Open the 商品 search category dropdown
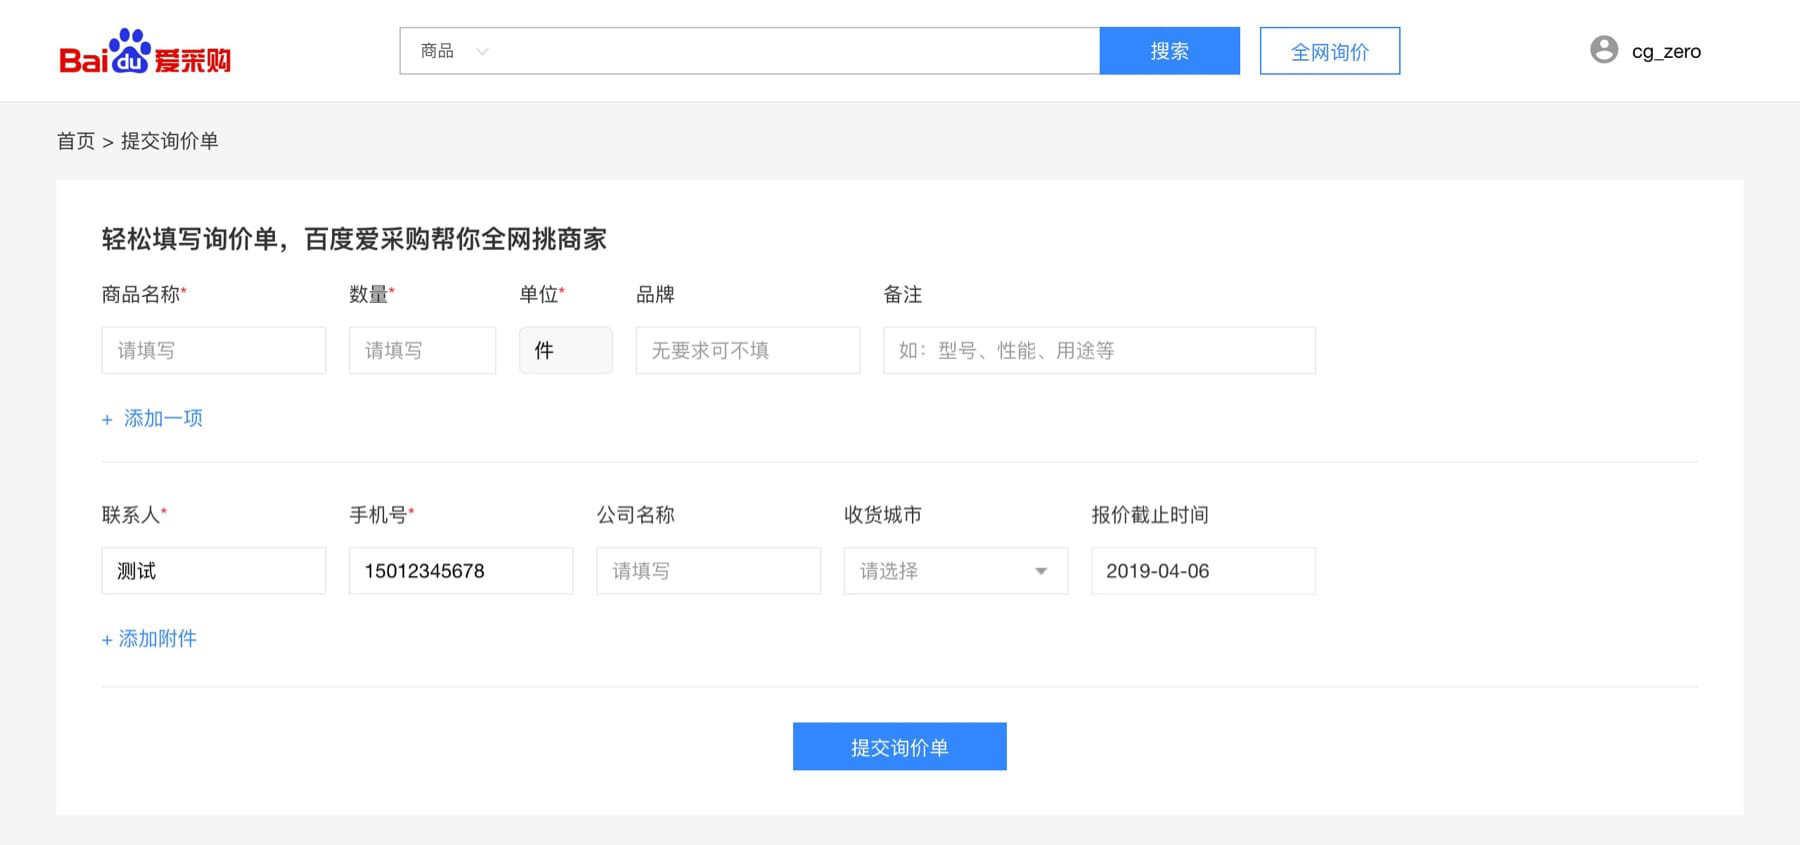Viewport: 1800px width, 845px height. click(454, 51)
